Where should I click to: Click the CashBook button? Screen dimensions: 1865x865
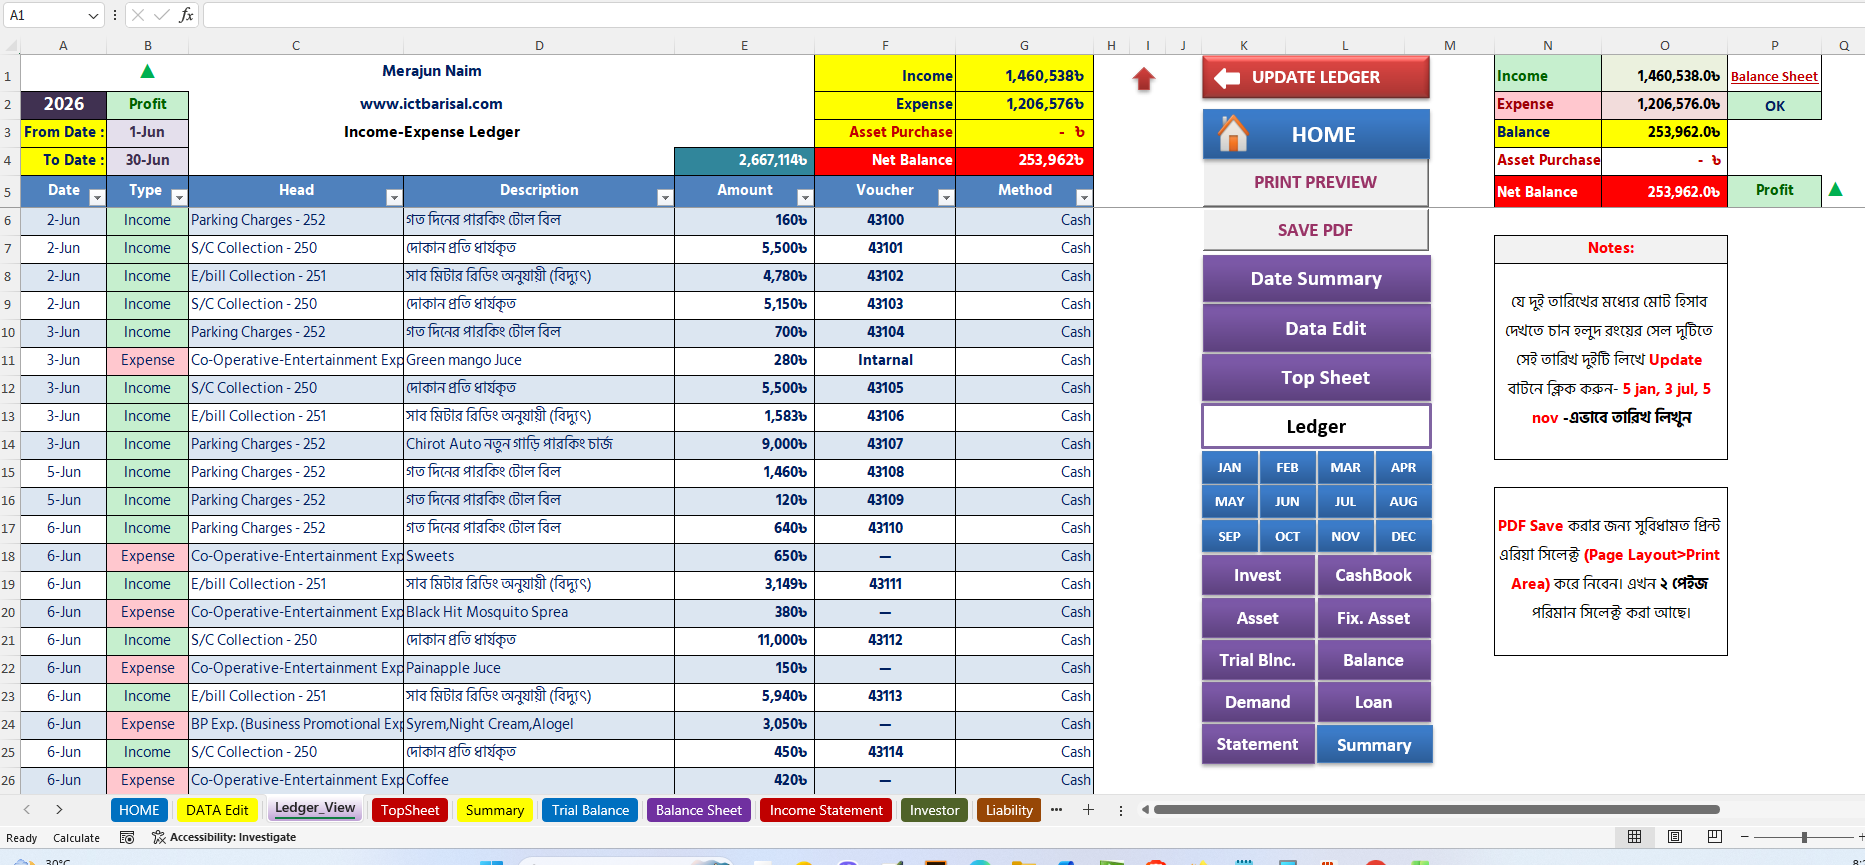(x=1373, y=575)
